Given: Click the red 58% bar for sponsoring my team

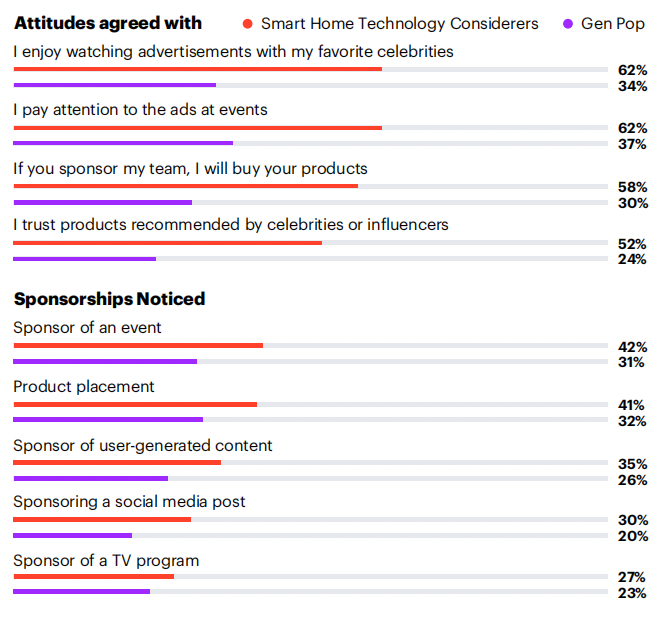Looking at the screenshot, I should coord(186,186).
